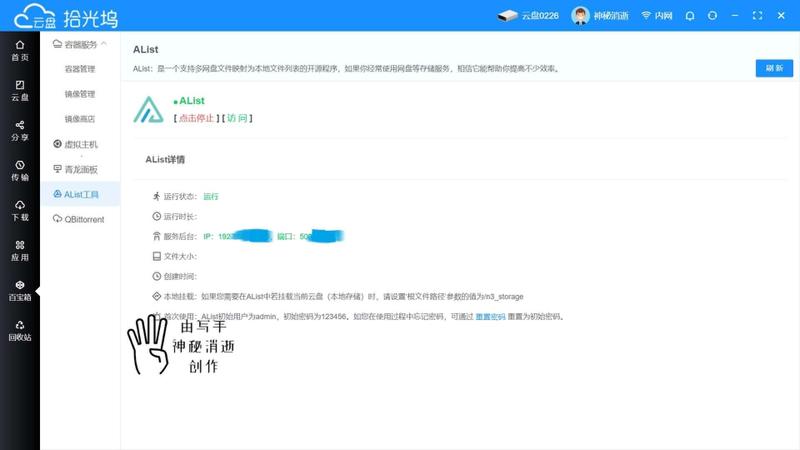This screenshot has height=450, width=800.
Task: Click the green 运行 status text
Action: (211, 196)
